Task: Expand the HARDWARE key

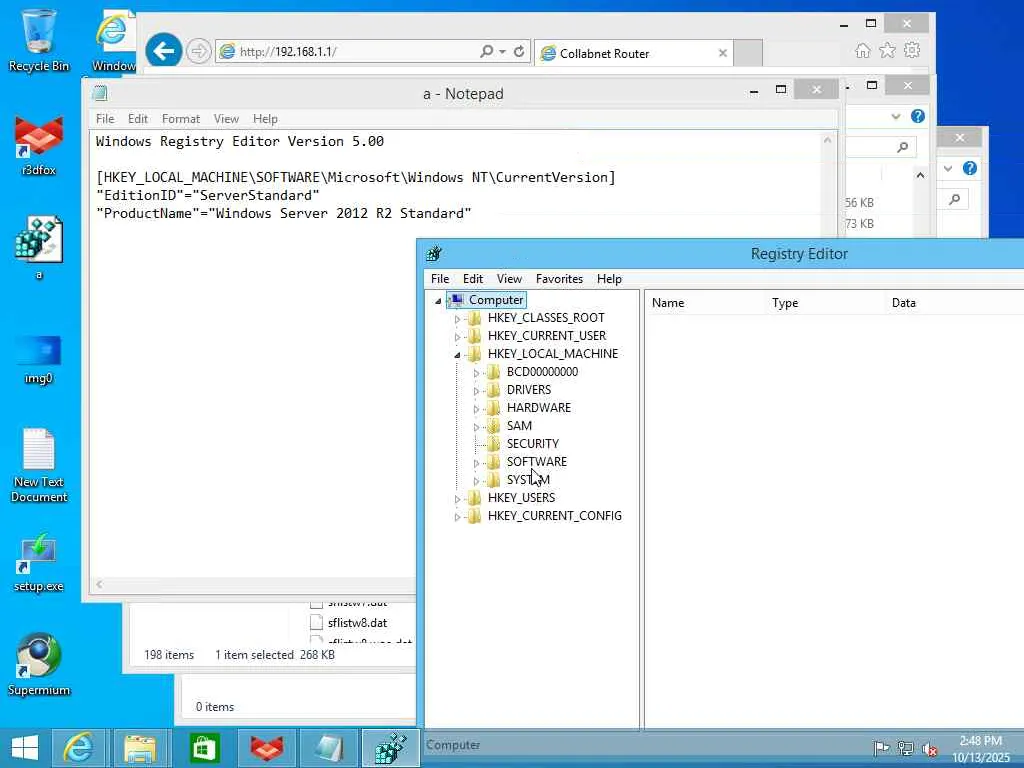Action: (x=476, y=409)
